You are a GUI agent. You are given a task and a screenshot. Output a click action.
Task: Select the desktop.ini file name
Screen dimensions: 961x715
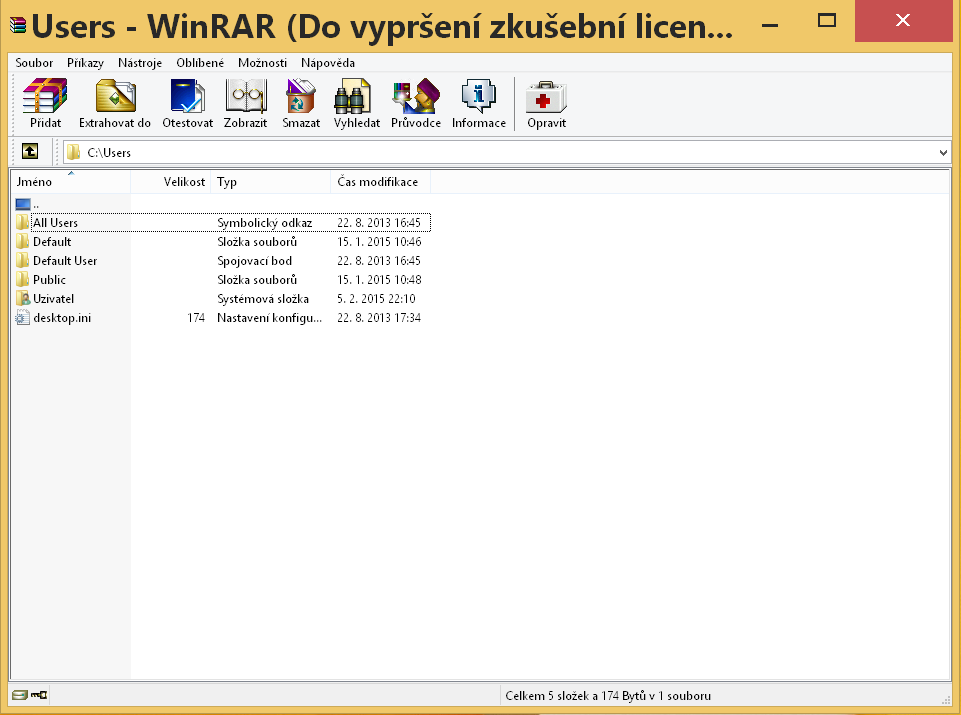point(62,317)
